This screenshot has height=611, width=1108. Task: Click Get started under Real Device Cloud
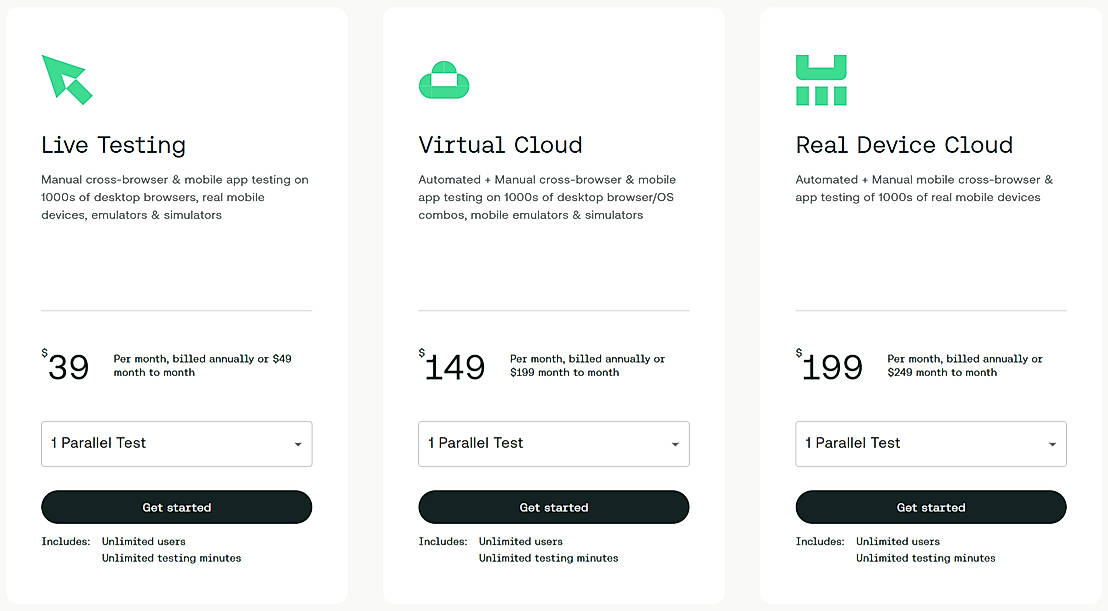click(931, 507)
